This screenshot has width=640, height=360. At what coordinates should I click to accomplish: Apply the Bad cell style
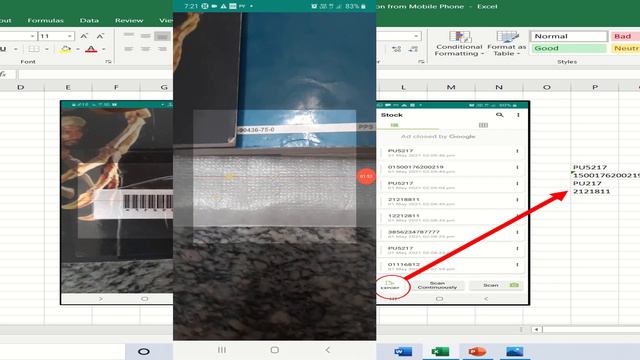625,36
